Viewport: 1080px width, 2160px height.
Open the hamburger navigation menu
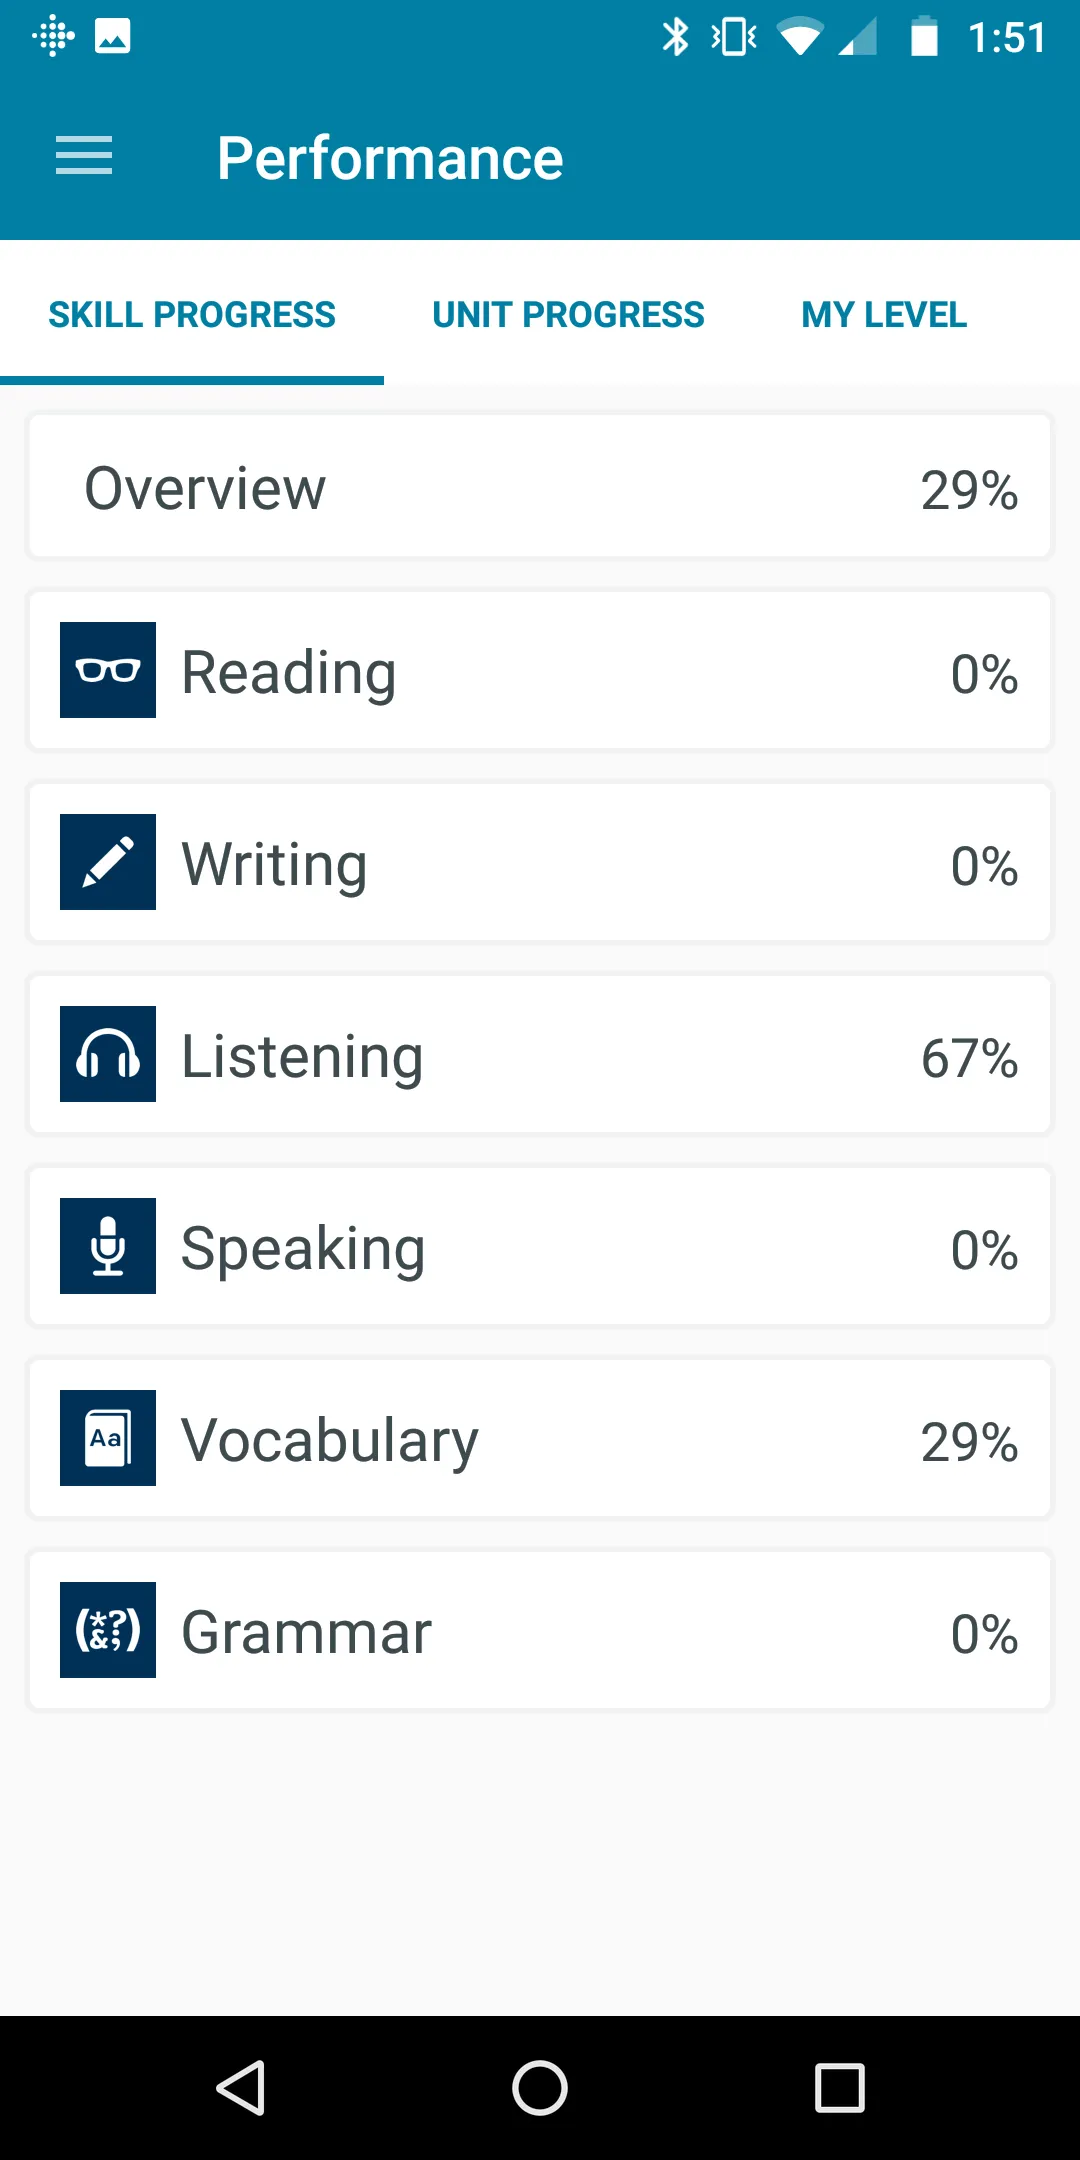pos(84,156)
